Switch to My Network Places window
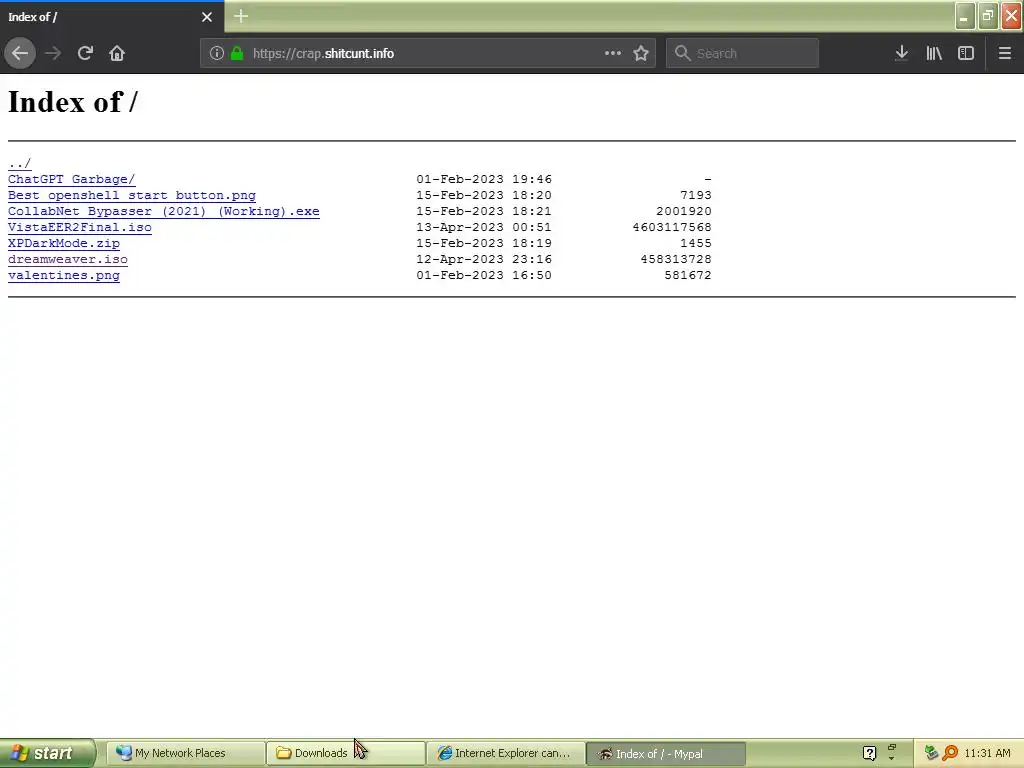This screenshot has width=1024, height=768. click(185, 753)
